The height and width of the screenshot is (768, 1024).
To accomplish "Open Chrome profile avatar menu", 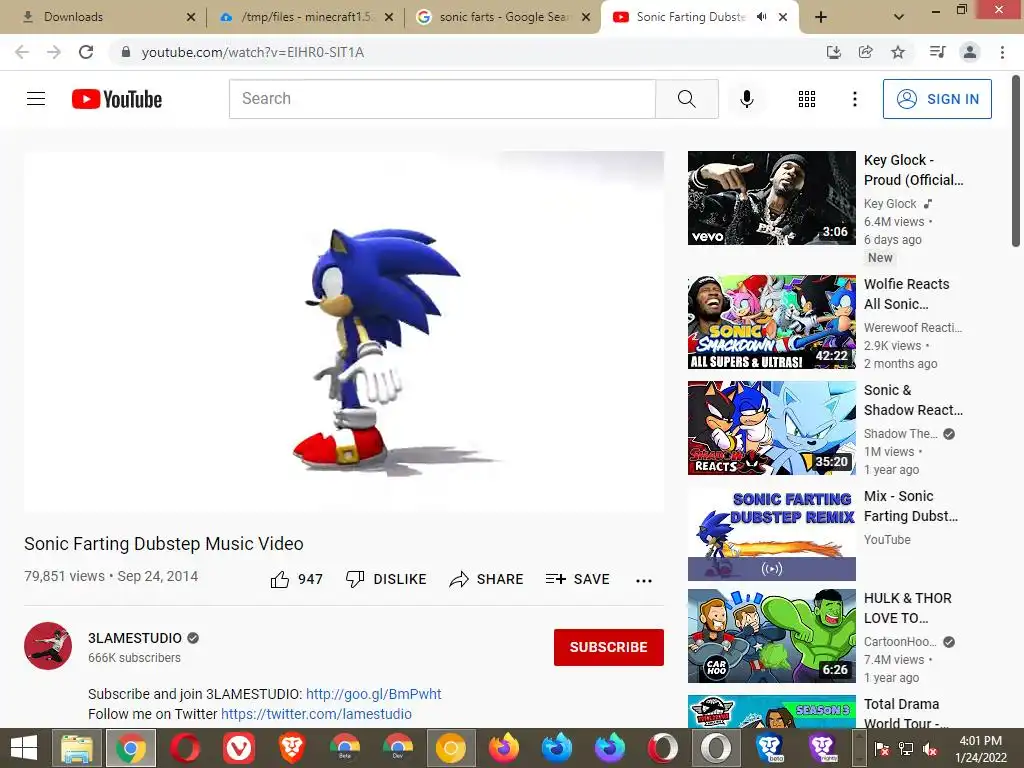I will tap(970, 52).
